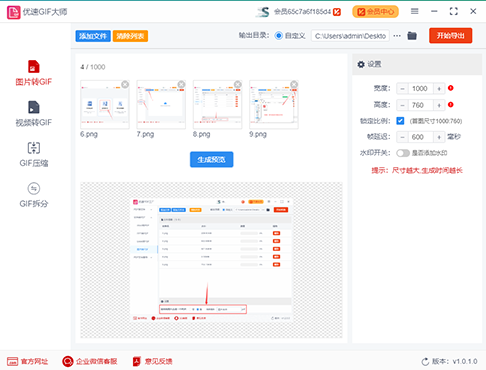The width and height of the screenshot is (486, 370).
Task: Open 意见反馈 feedback in footer
Action: (152, 361)
